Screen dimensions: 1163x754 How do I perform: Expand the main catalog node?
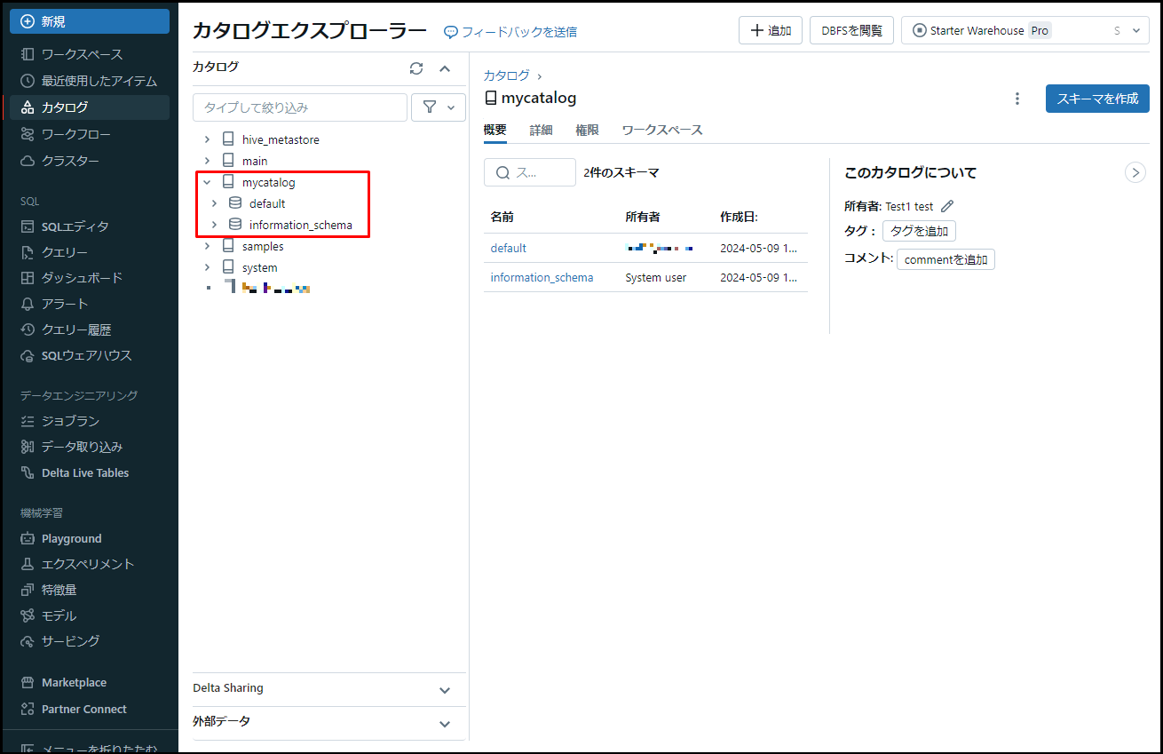click(207, 161)
